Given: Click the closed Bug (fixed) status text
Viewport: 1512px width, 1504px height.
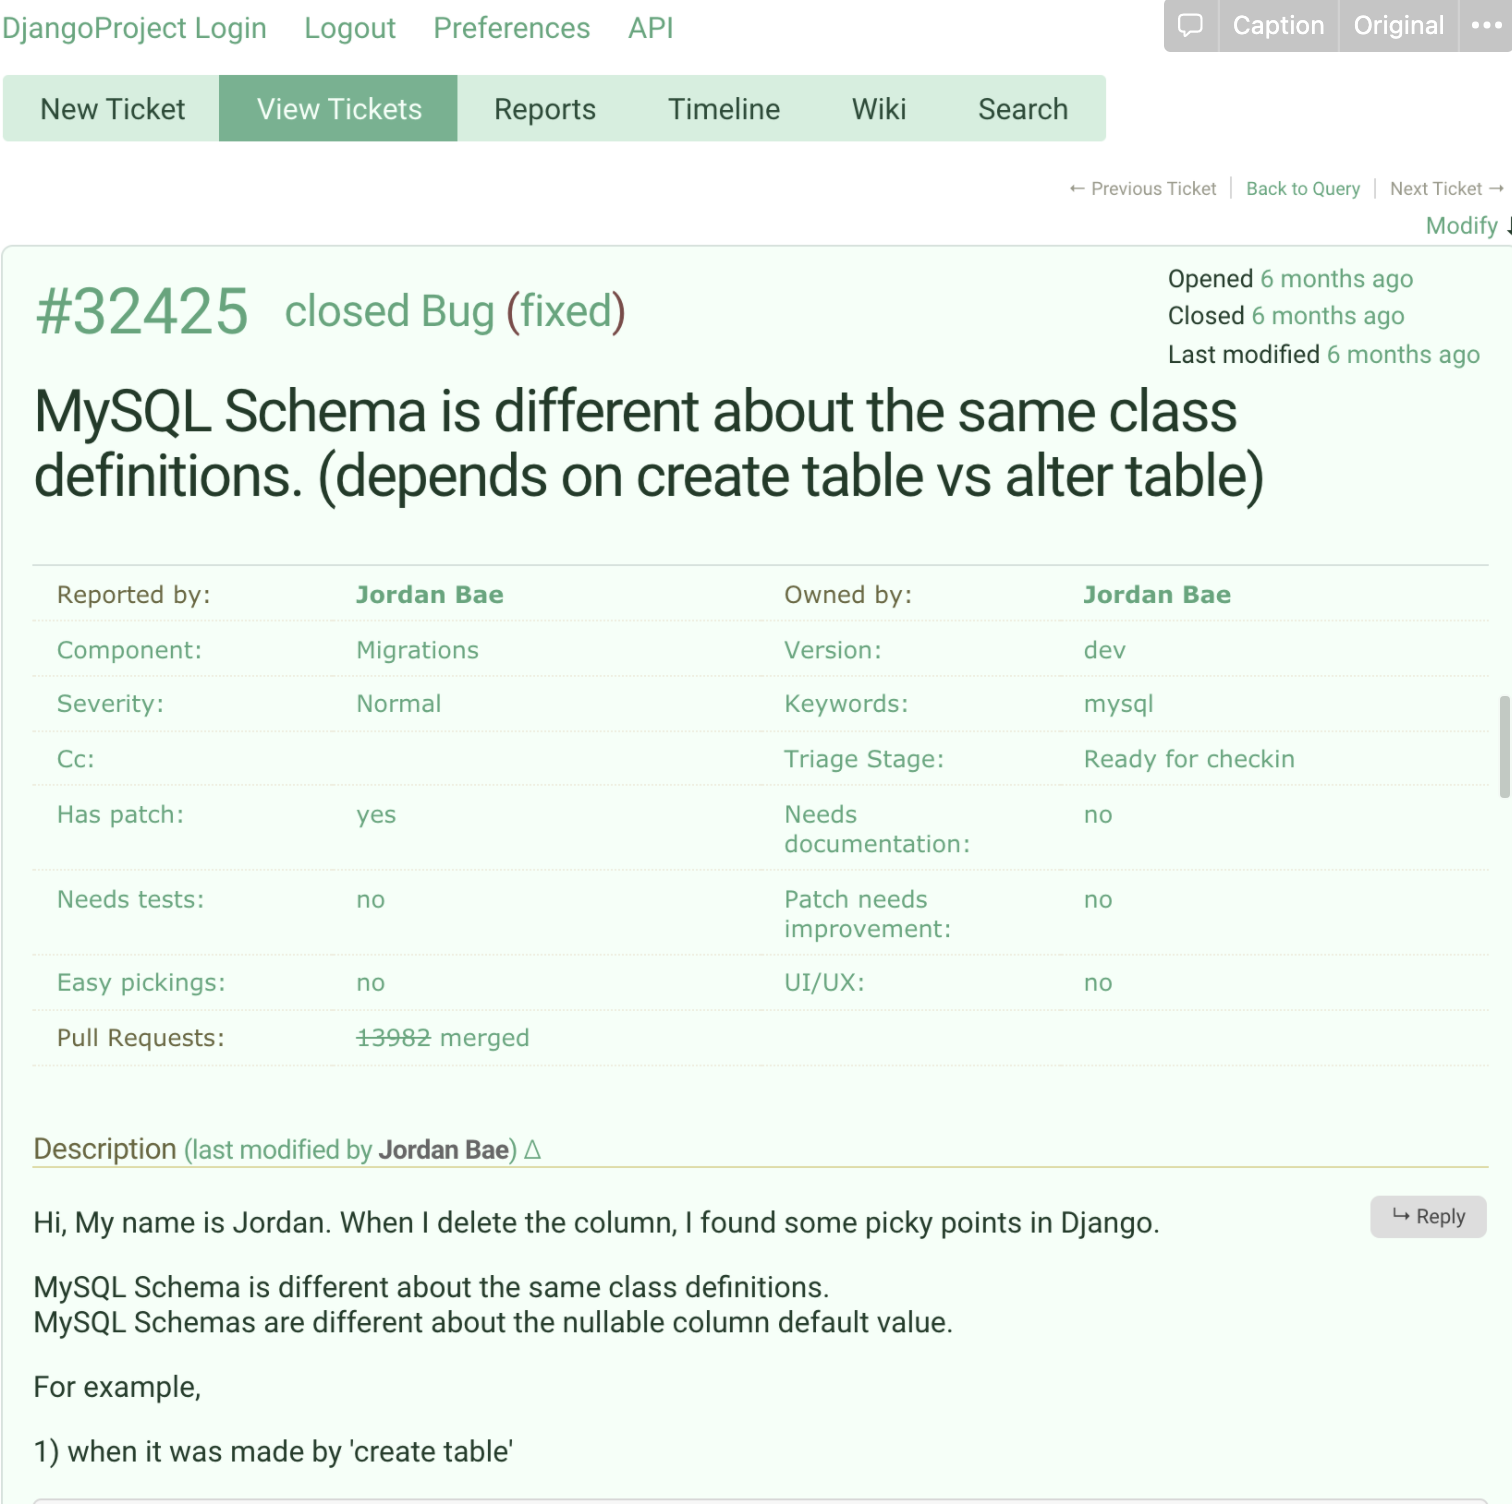Looking at the screenshot, I should point(455,311).
